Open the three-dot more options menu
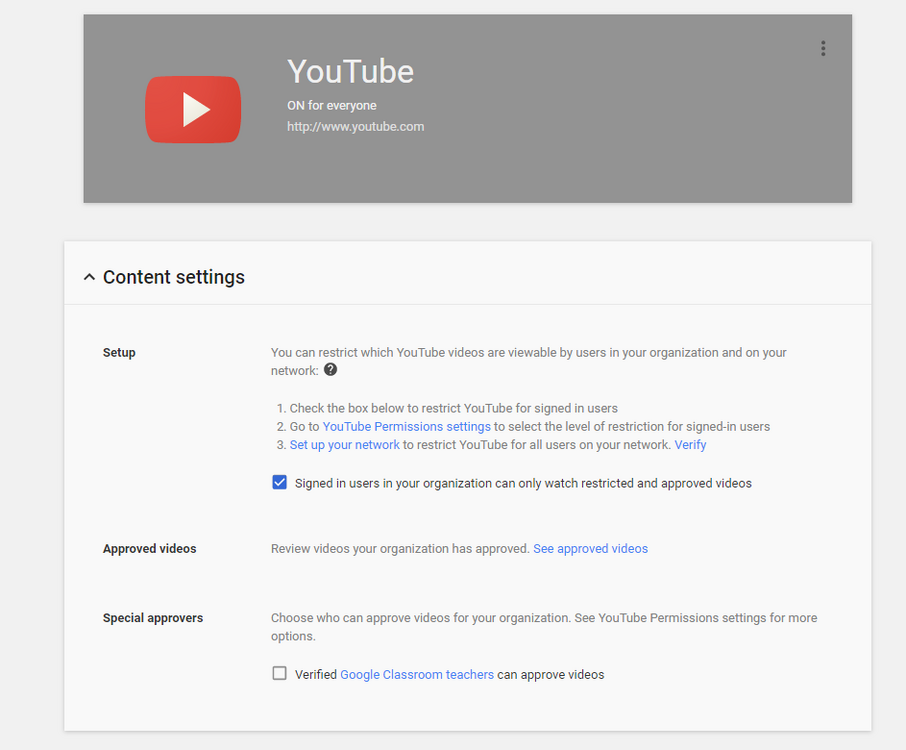 823,49
